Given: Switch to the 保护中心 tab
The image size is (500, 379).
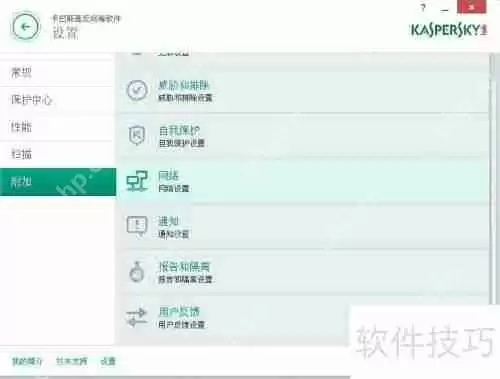Looking at the screenshot, I should pos(57,100).
